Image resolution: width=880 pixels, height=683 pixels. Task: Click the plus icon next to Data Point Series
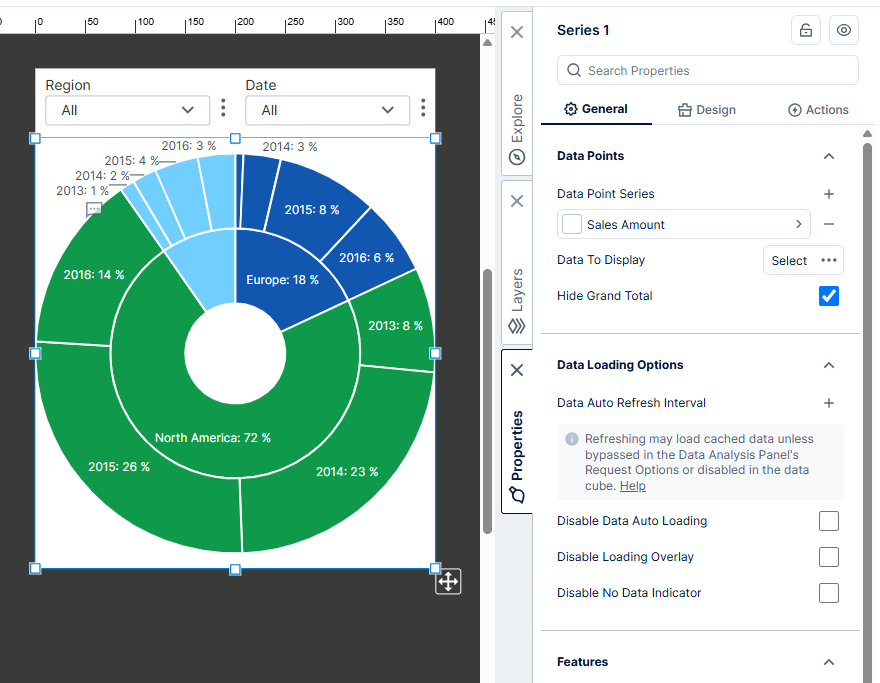click(x=828, y=194)
